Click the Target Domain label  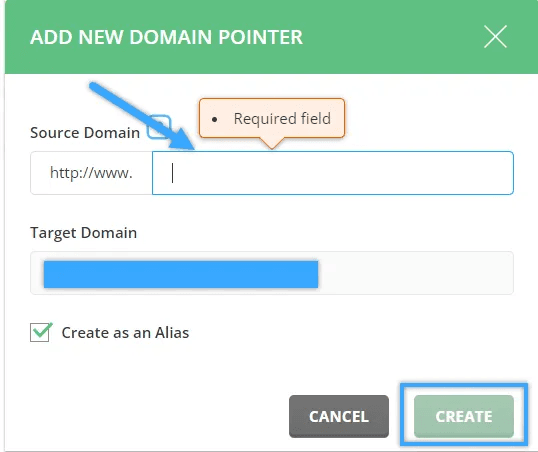[83, 233]
